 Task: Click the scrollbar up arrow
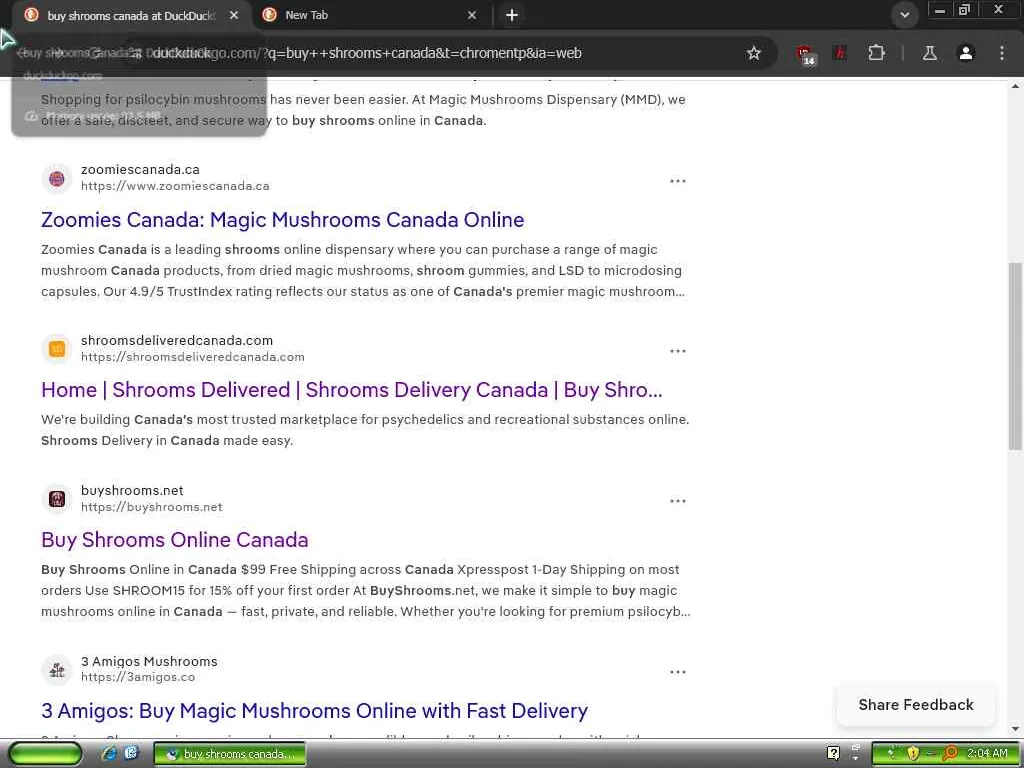point(1015,86)
